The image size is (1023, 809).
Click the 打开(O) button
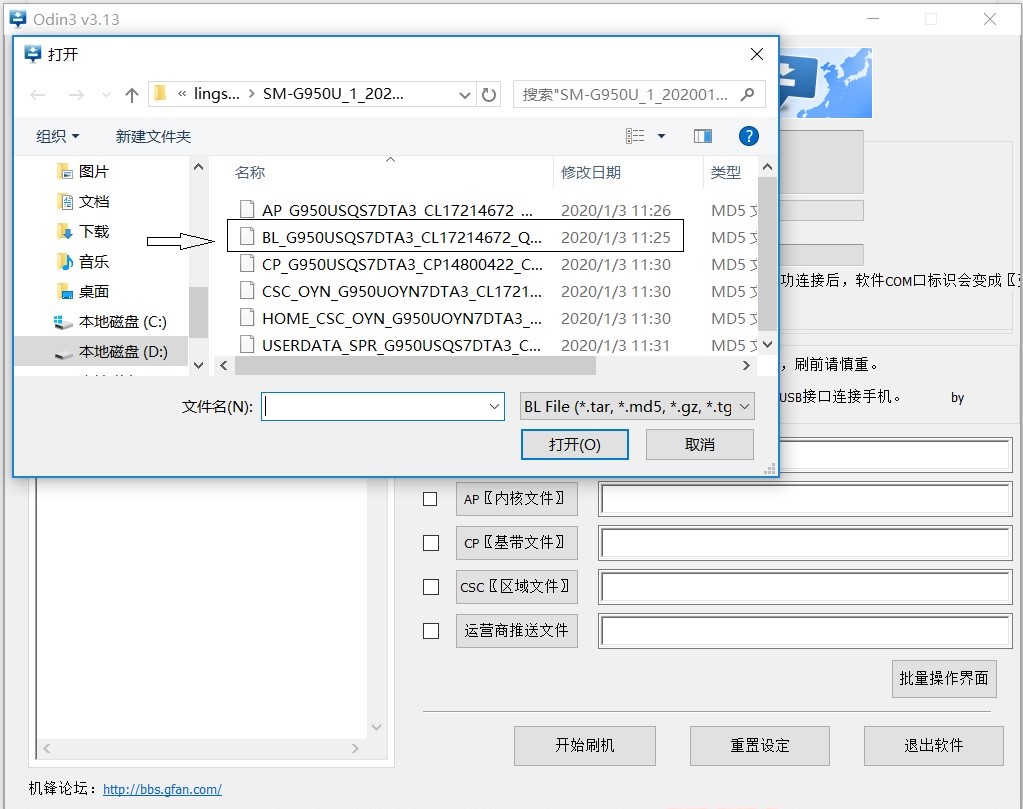point(575,444)
